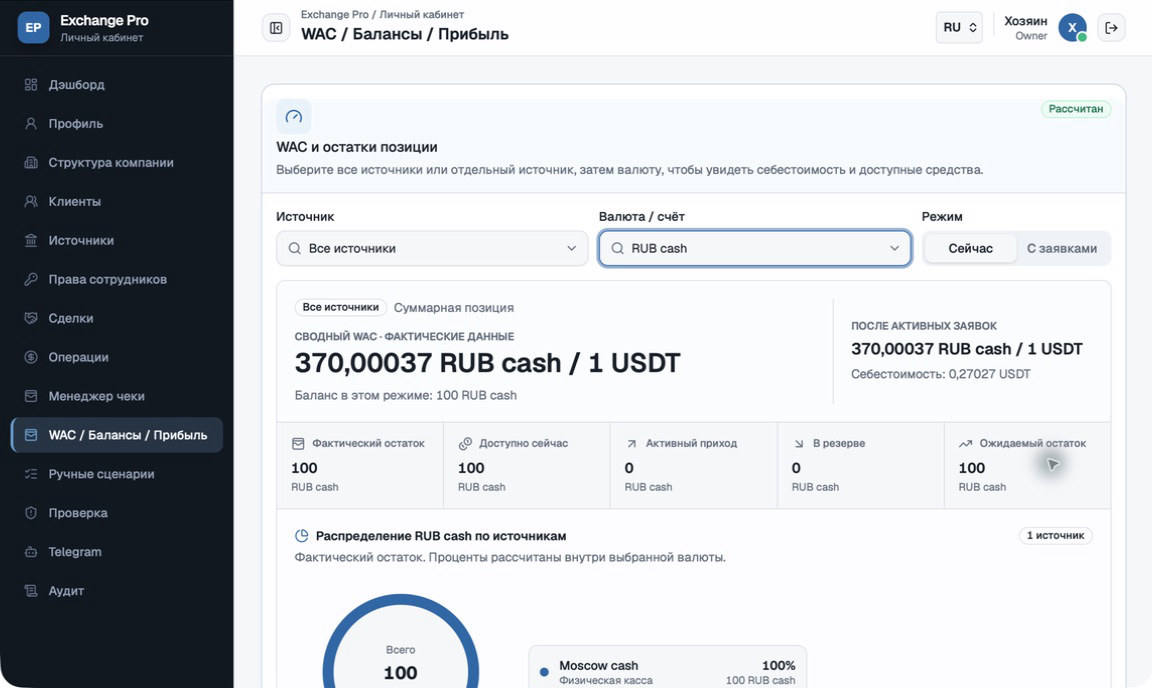Click the Дэшборд grid icon
Image resolution: width=1152 pixels, height=688 pixels.
coord(31,85)
